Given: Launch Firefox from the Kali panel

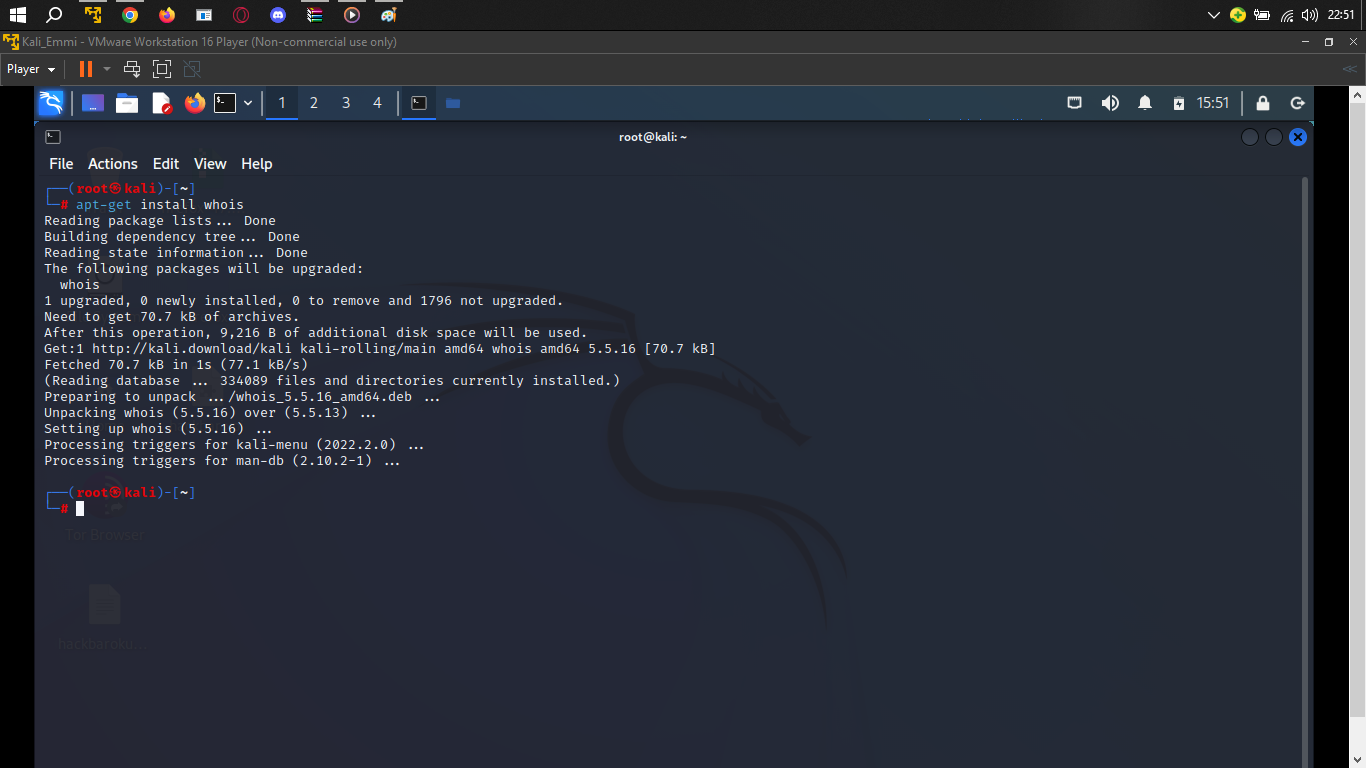Looking at the screenshot, I should point(195,103).
